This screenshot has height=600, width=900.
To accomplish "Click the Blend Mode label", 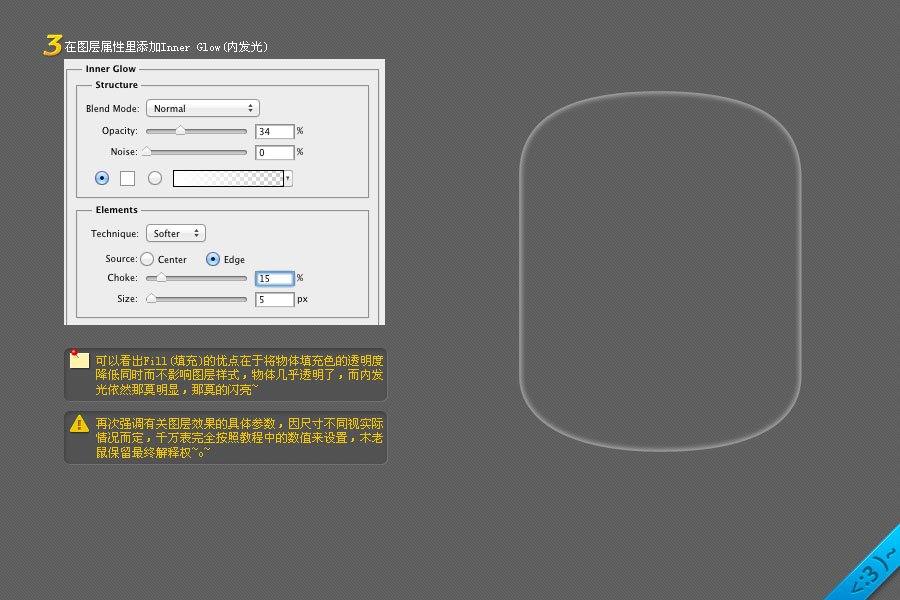I will point(112,109).
